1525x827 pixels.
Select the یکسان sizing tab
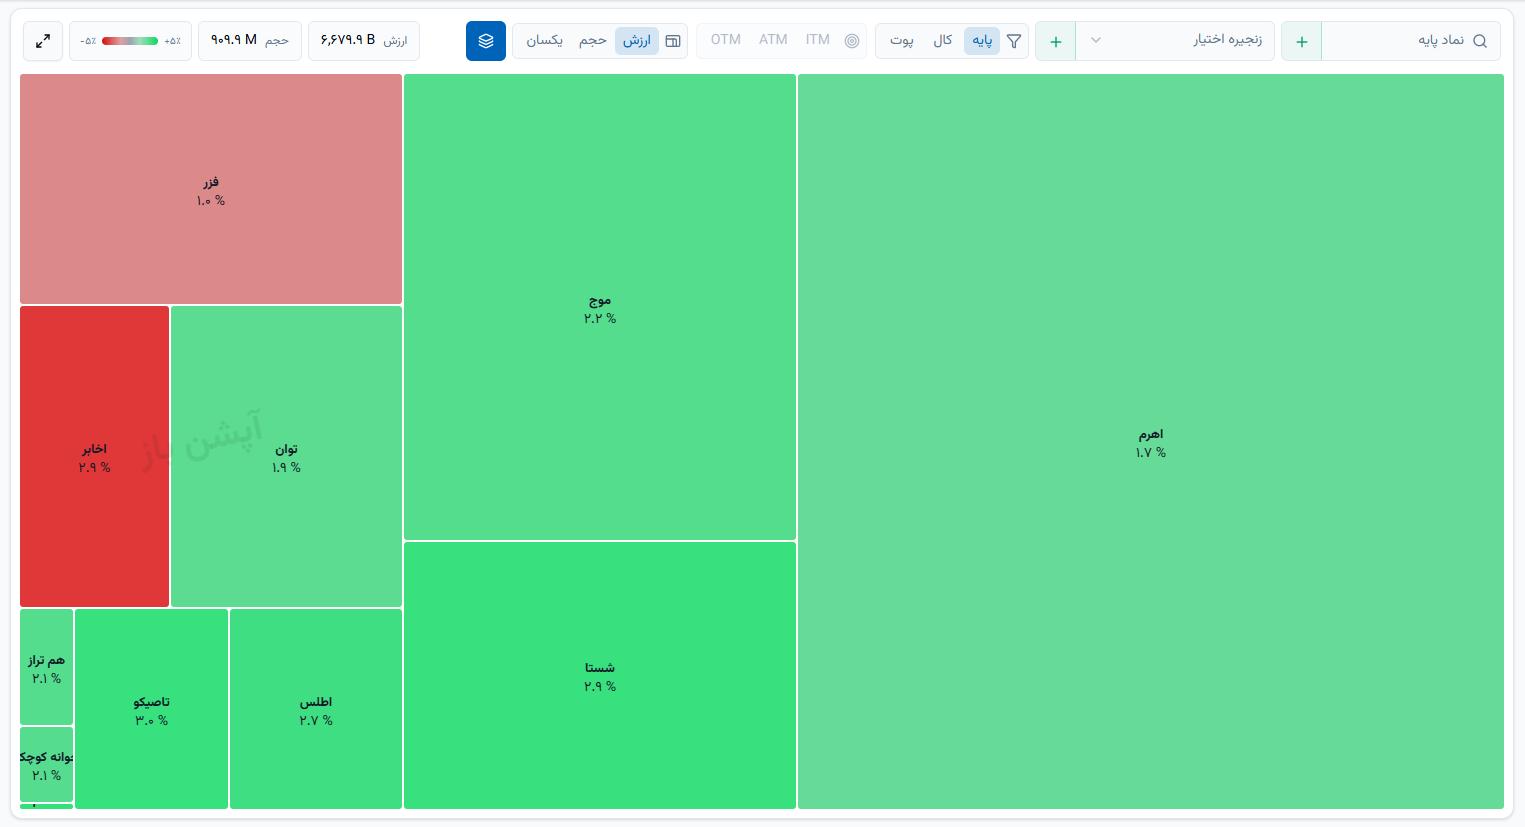pyautogui.click(x=545, y=41)
